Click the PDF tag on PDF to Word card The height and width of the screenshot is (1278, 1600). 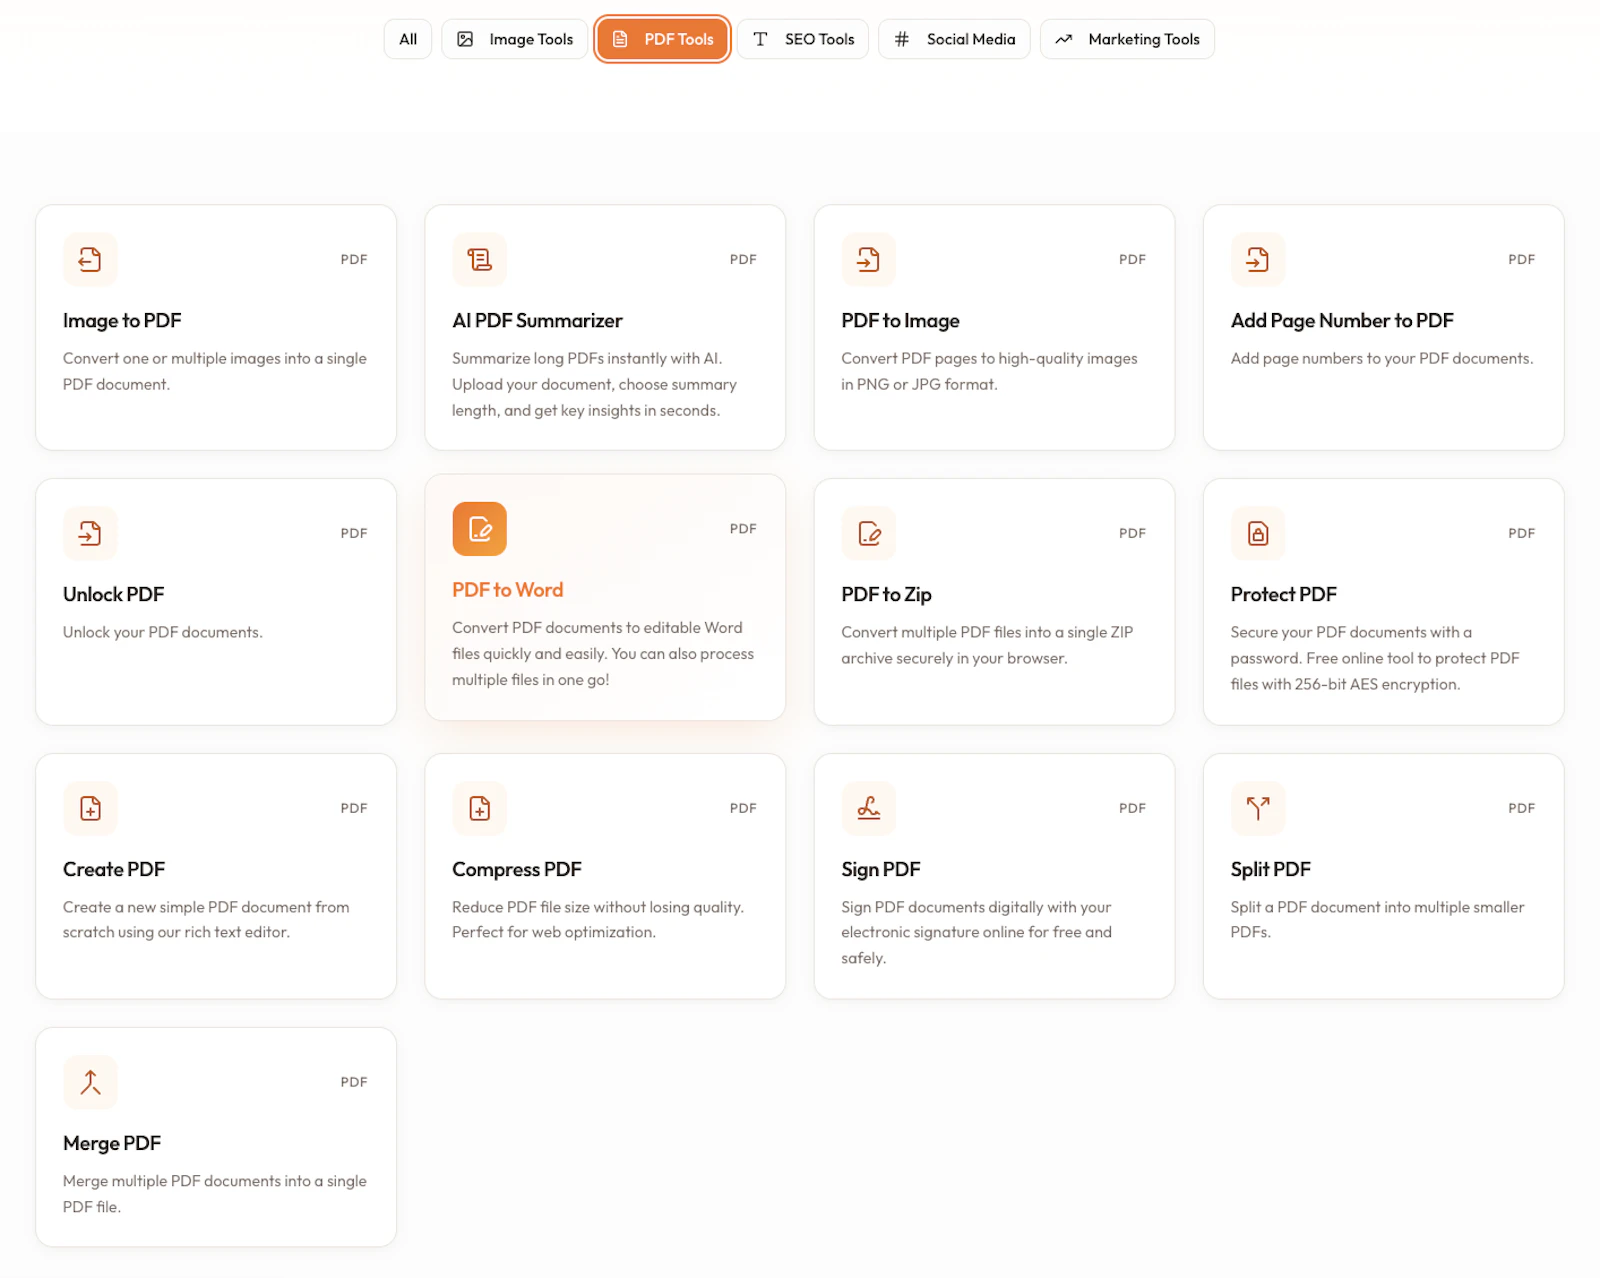point(743,528)
